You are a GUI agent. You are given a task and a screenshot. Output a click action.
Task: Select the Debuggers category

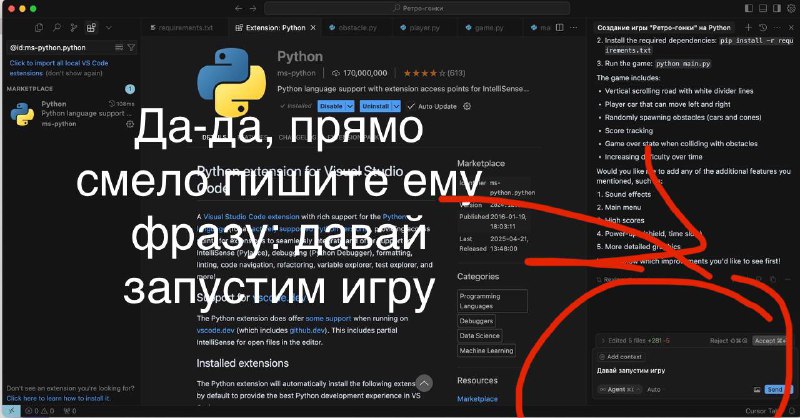(x=476, y=321)
